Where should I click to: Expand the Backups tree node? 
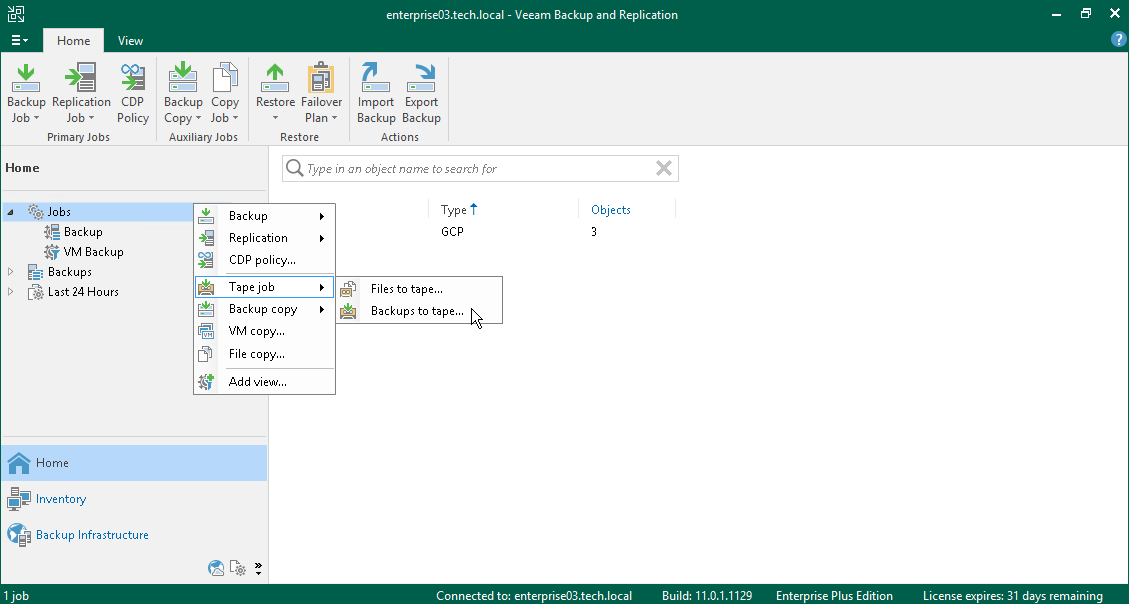point(10,272)
